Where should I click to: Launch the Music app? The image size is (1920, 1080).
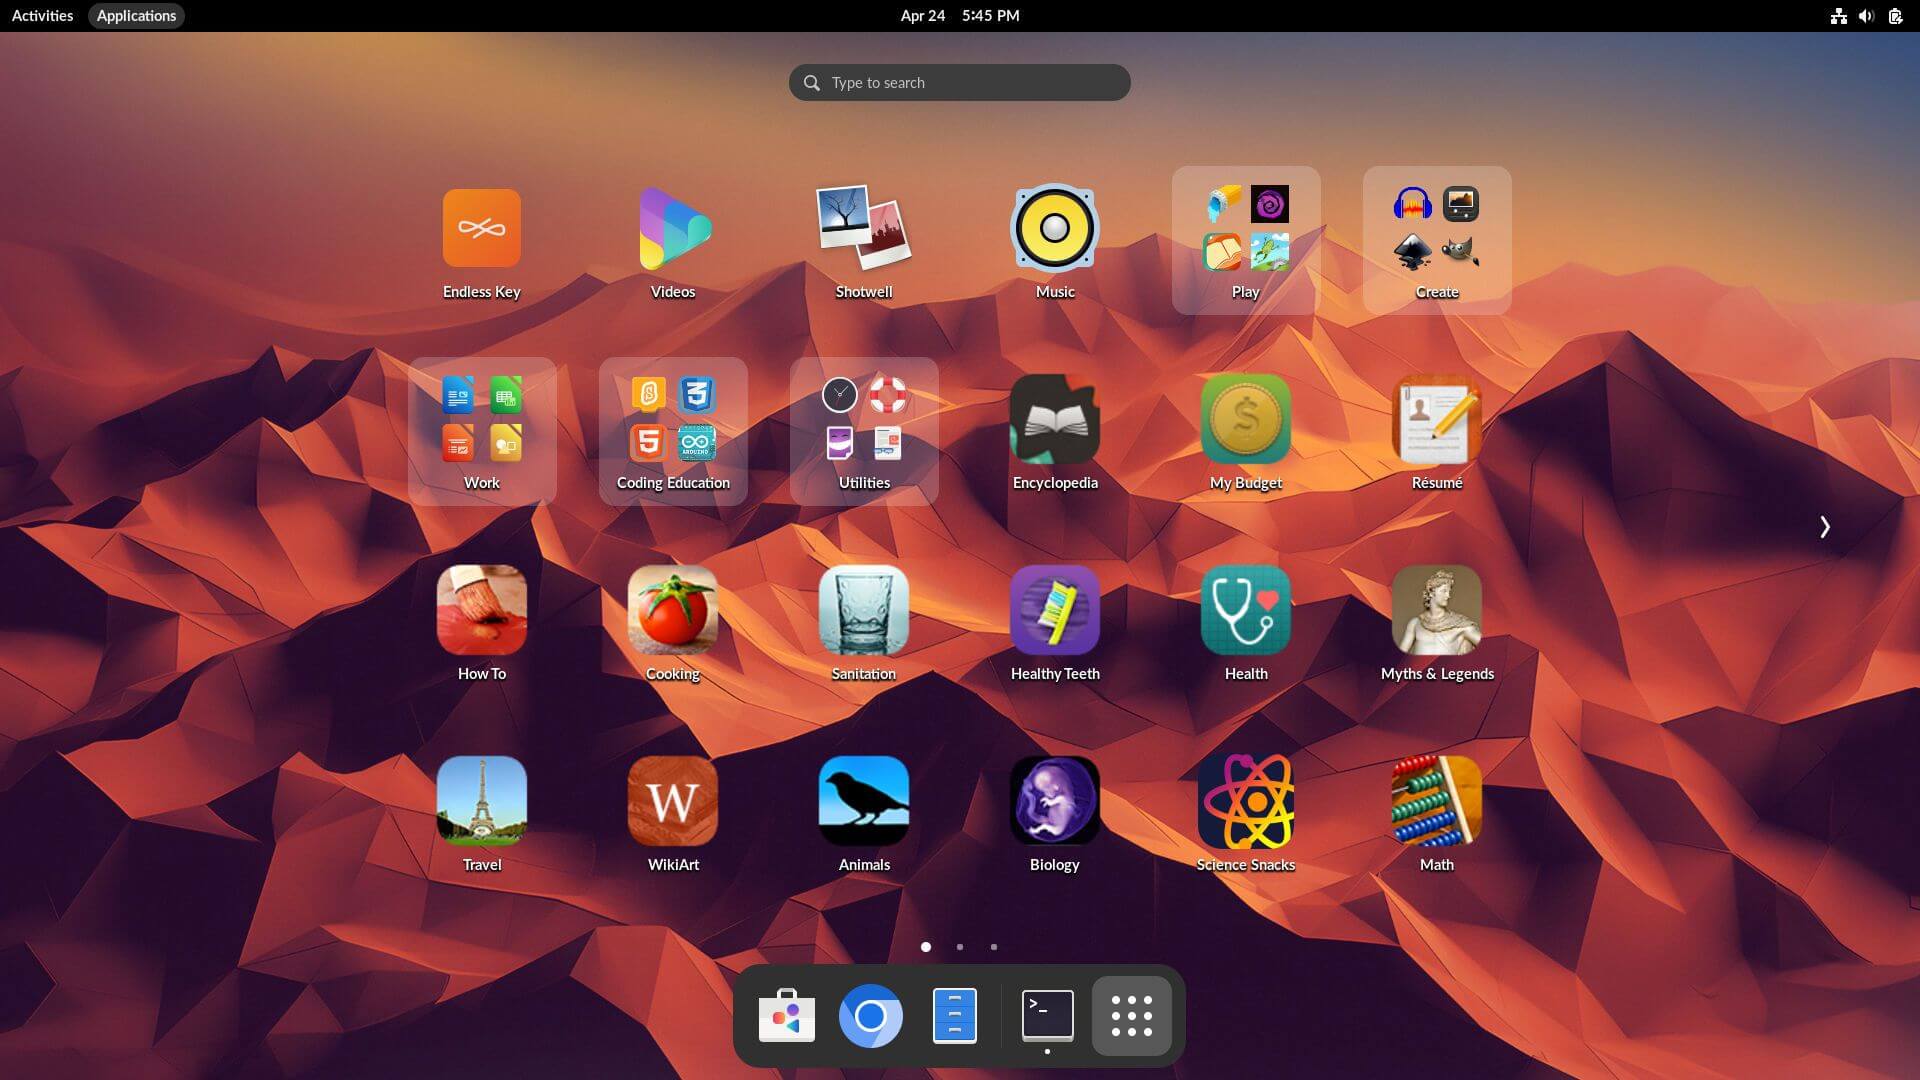click(1054, 229)
